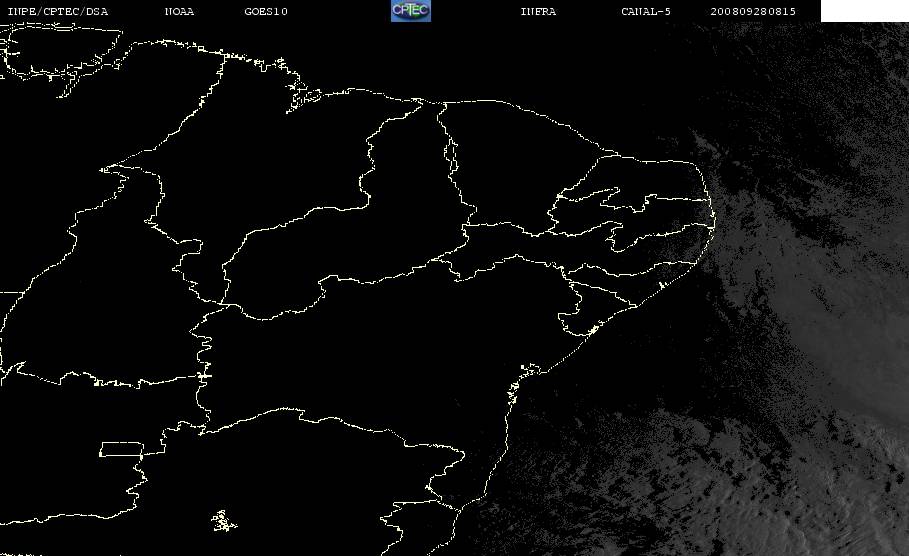This screenshot has height=556, width=909.
Task: Click the INPE/CPTEC/DSA header text
Action: tap(58, 12)
